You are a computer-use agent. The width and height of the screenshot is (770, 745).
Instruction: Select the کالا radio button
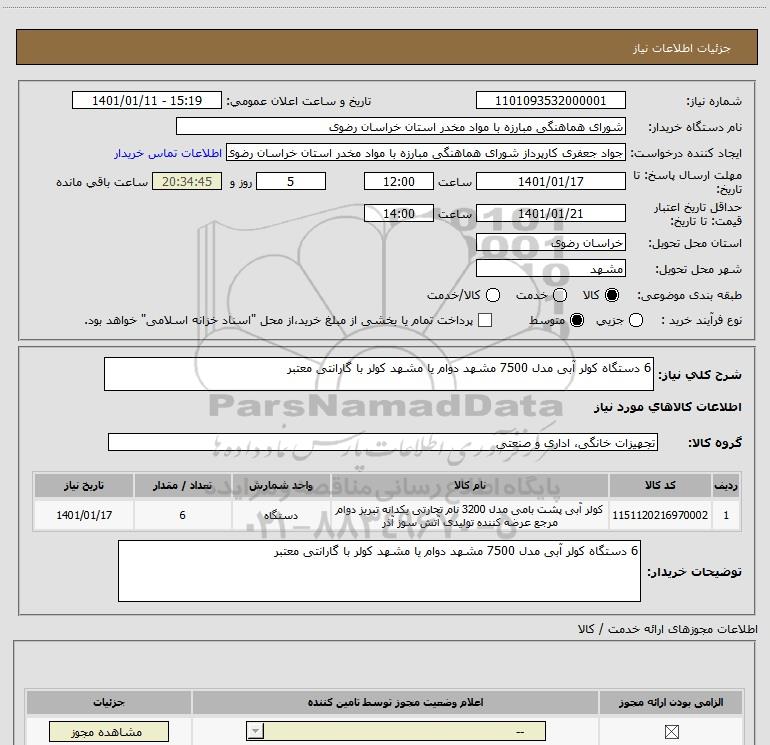(x=612, y=295)
